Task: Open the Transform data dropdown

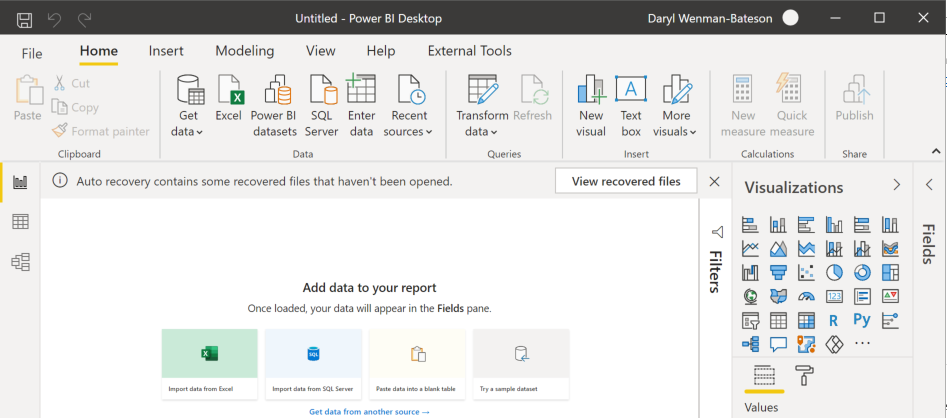Action: point(482,106)
